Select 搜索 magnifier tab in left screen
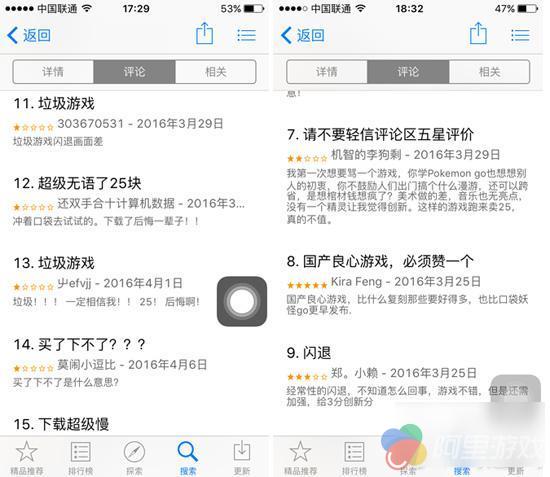550x477 pixels. 188,458
